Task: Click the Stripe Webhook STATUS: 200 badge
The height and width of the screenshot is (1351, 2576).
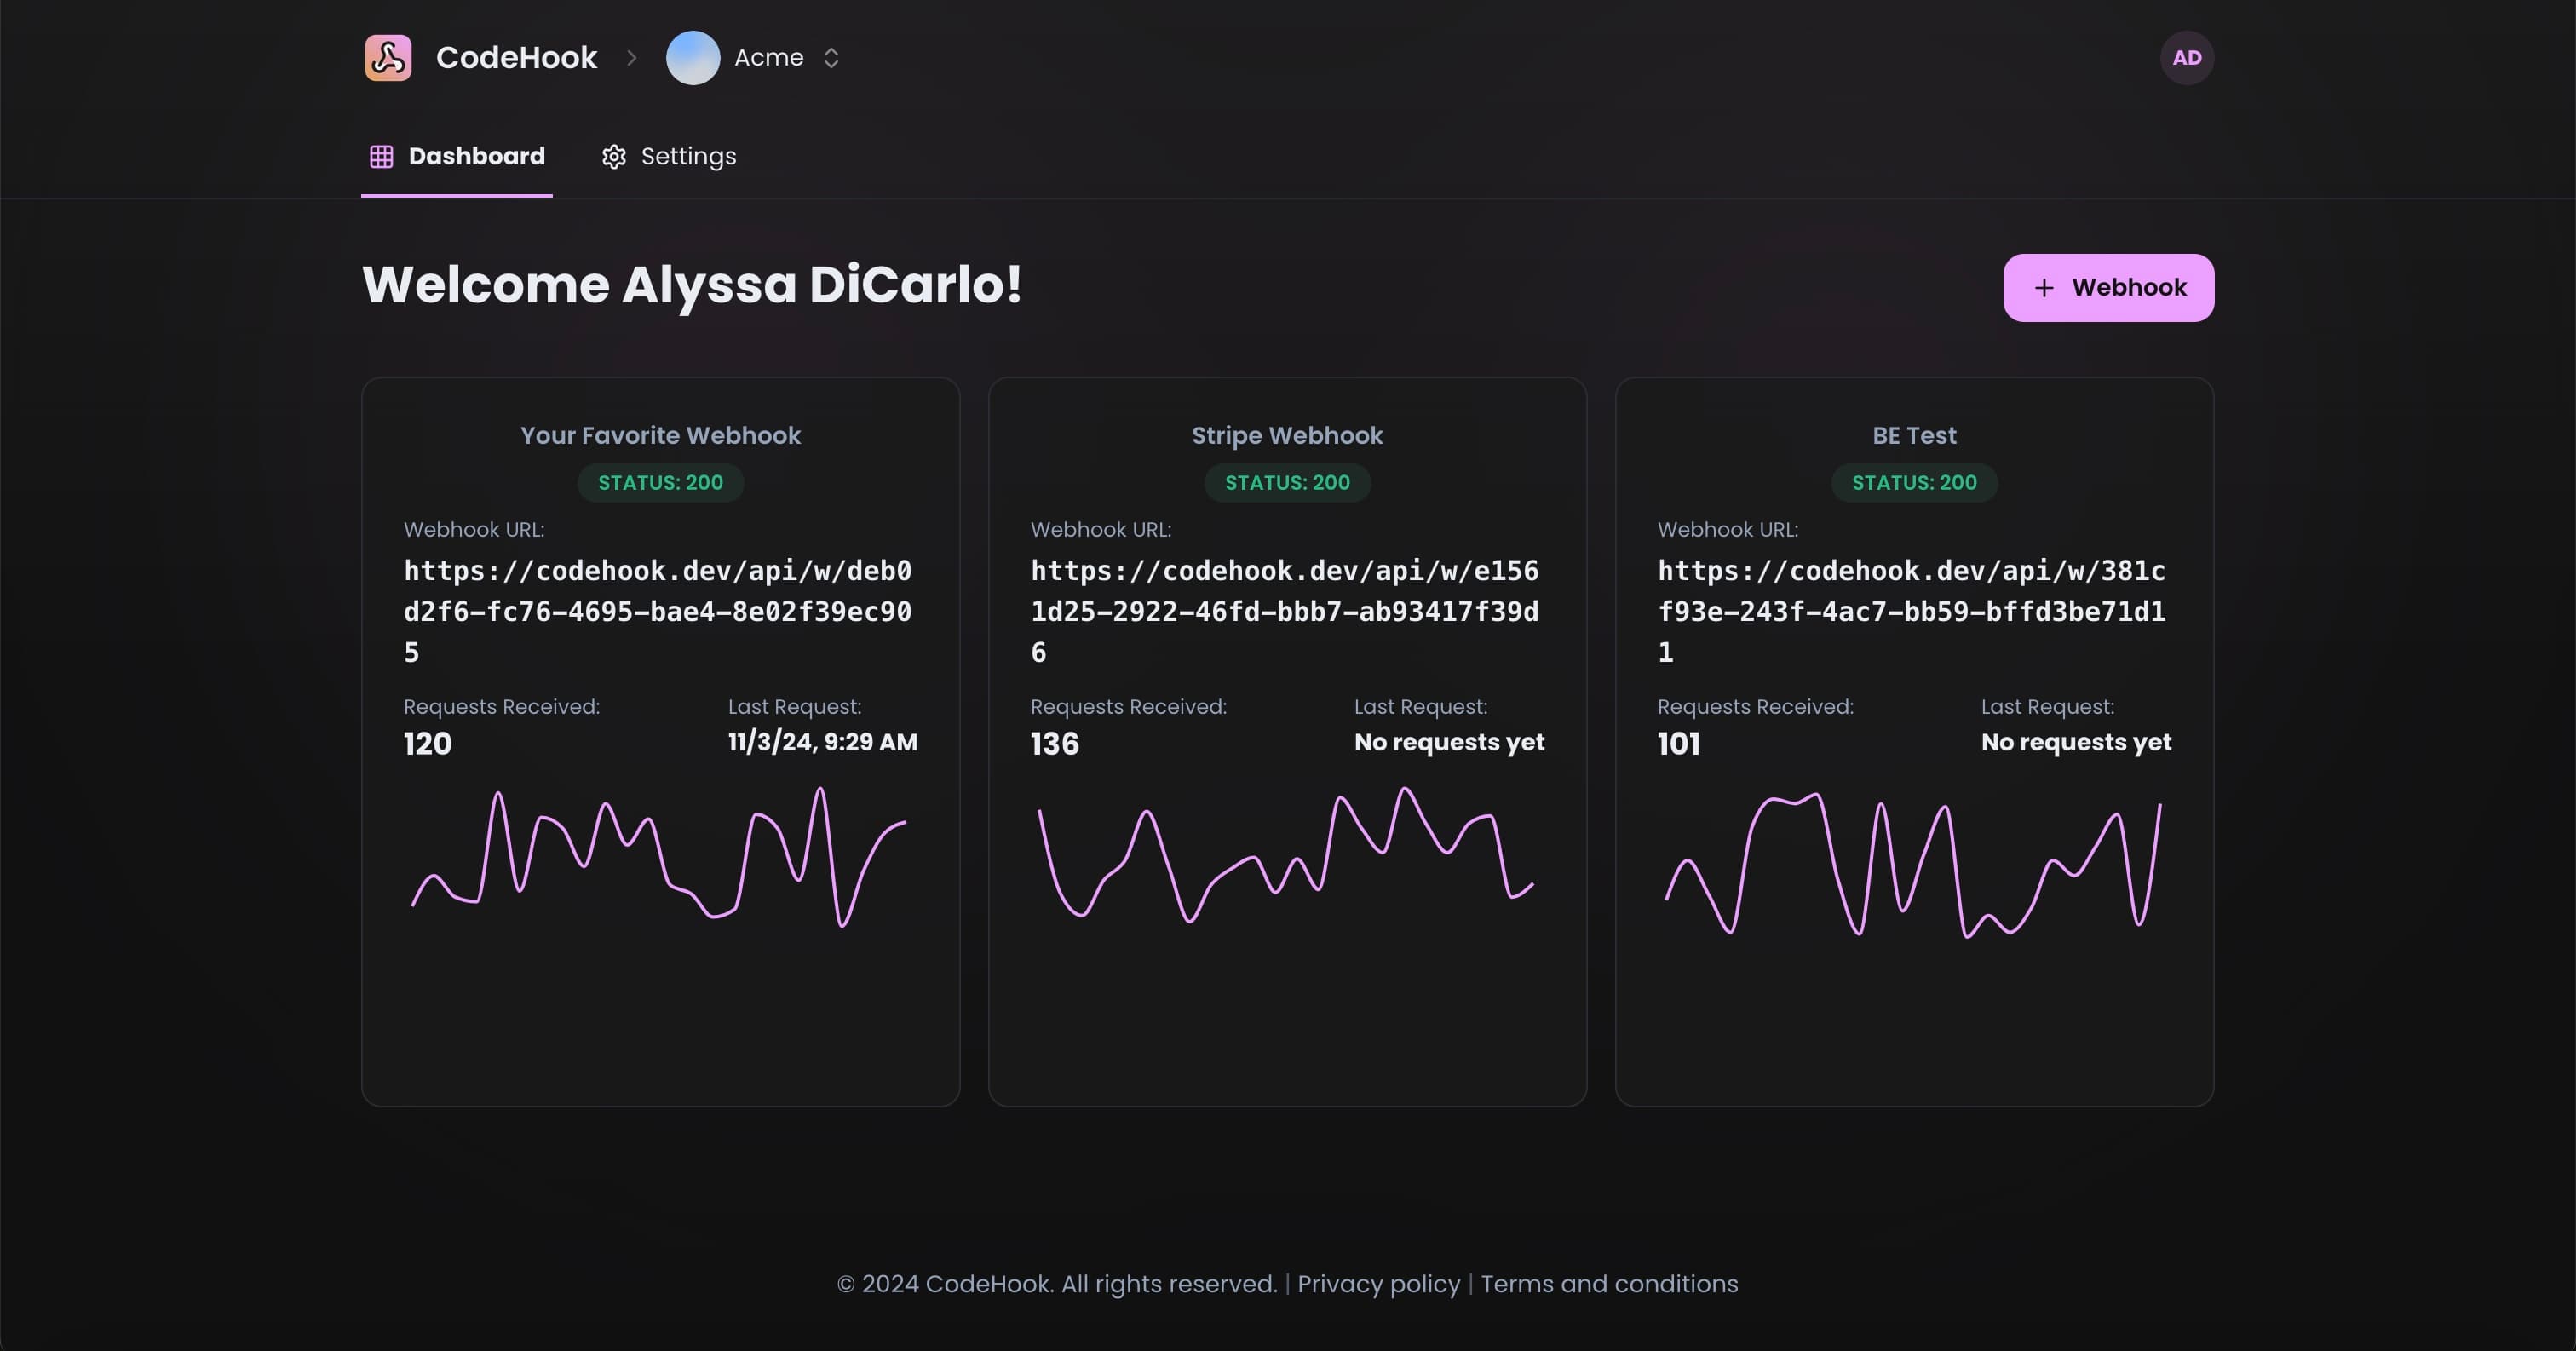Action: coord(1287,483)
